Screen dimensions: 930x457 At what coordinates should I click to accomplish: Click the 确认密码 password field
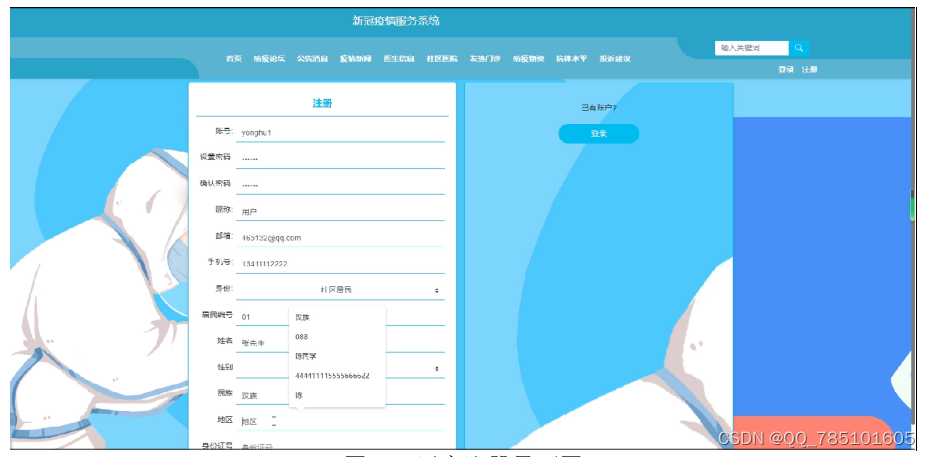[340, 185]
